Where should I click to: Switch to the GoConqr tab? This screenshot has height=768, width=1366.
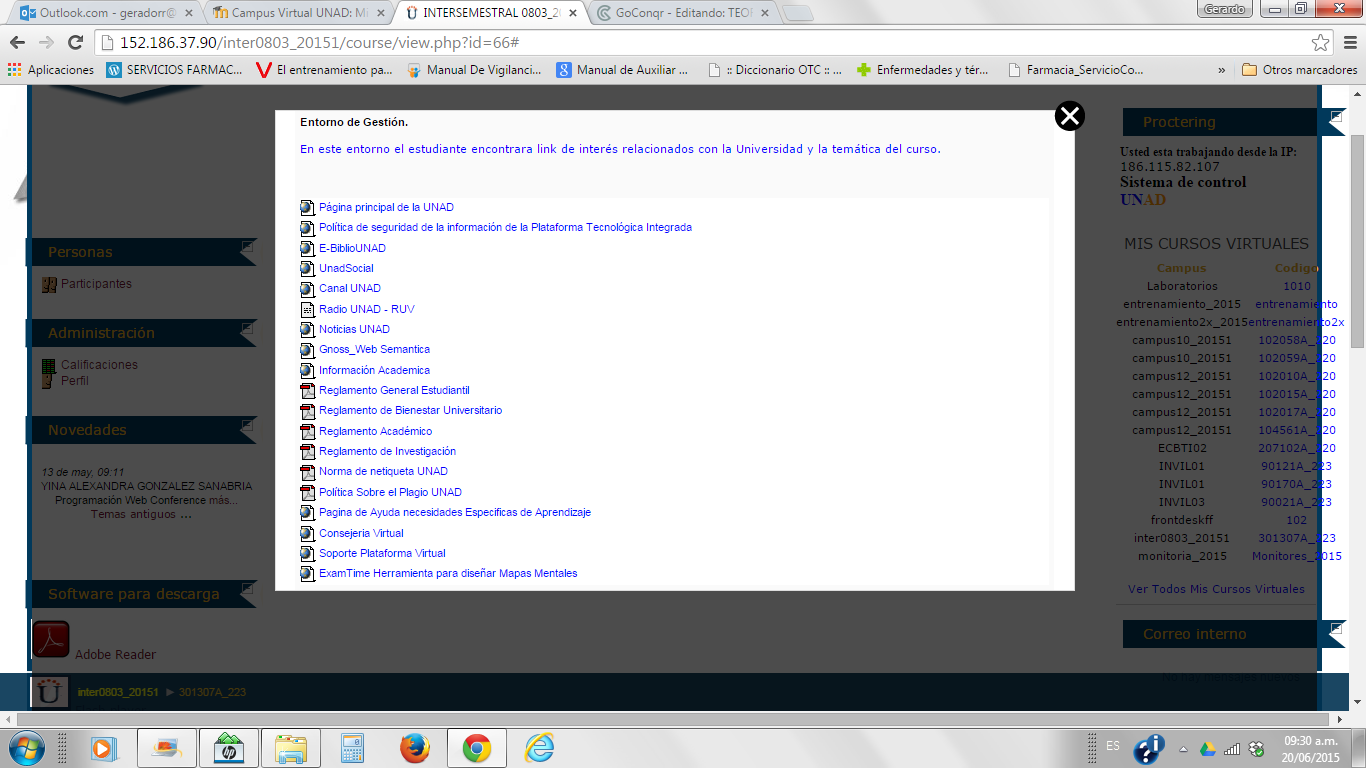pyautogui.click(x=684, y=13)
